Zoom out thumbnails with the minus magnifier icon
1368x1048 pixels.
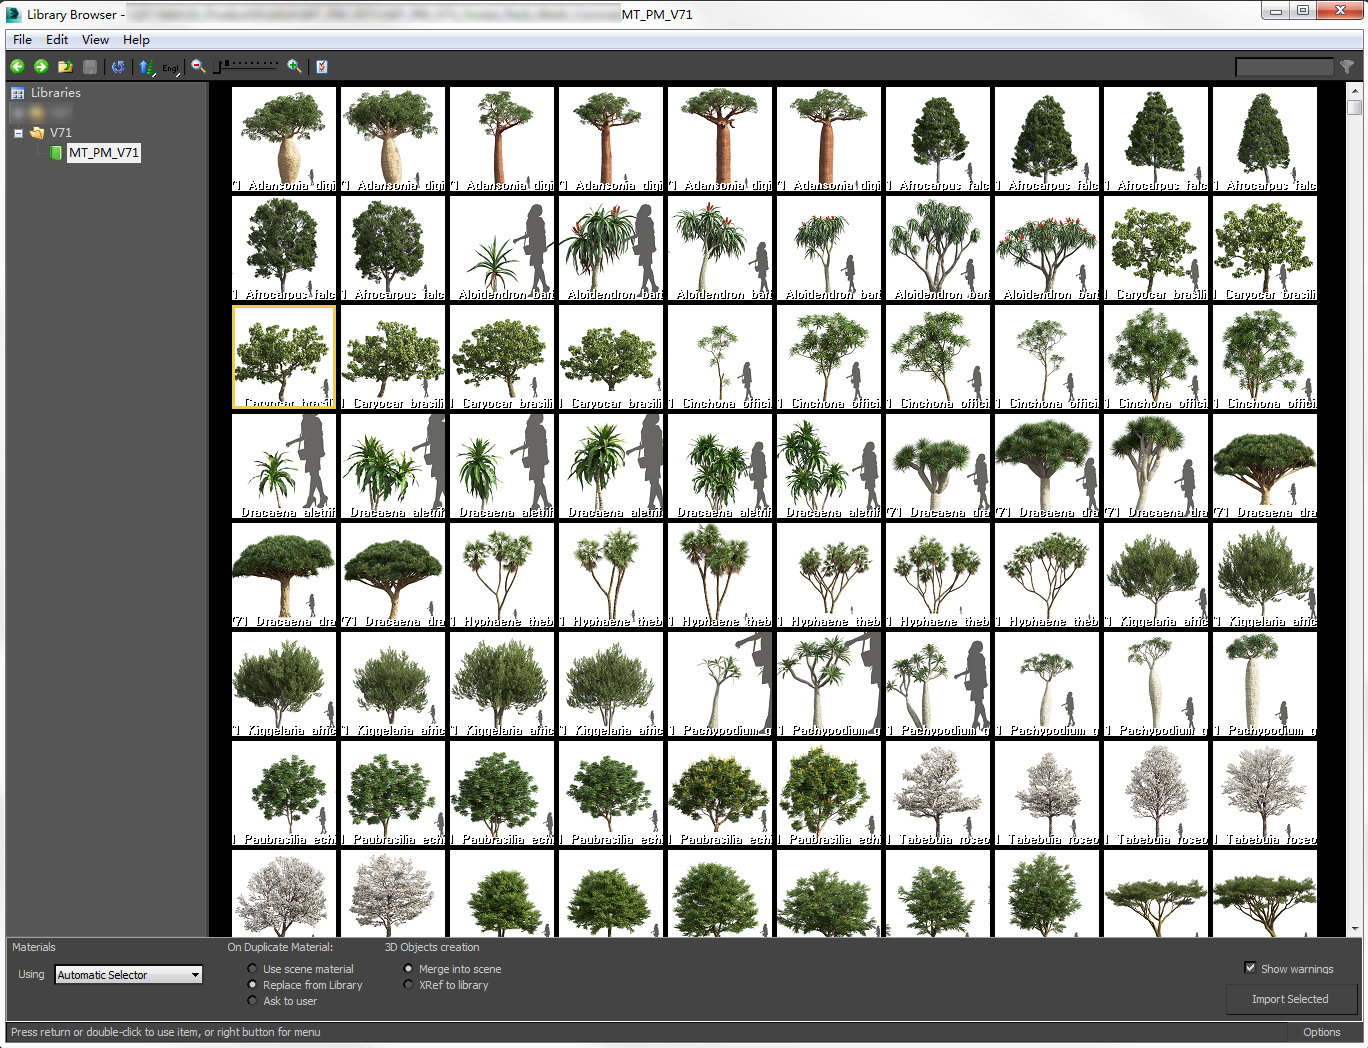[198, 66]
